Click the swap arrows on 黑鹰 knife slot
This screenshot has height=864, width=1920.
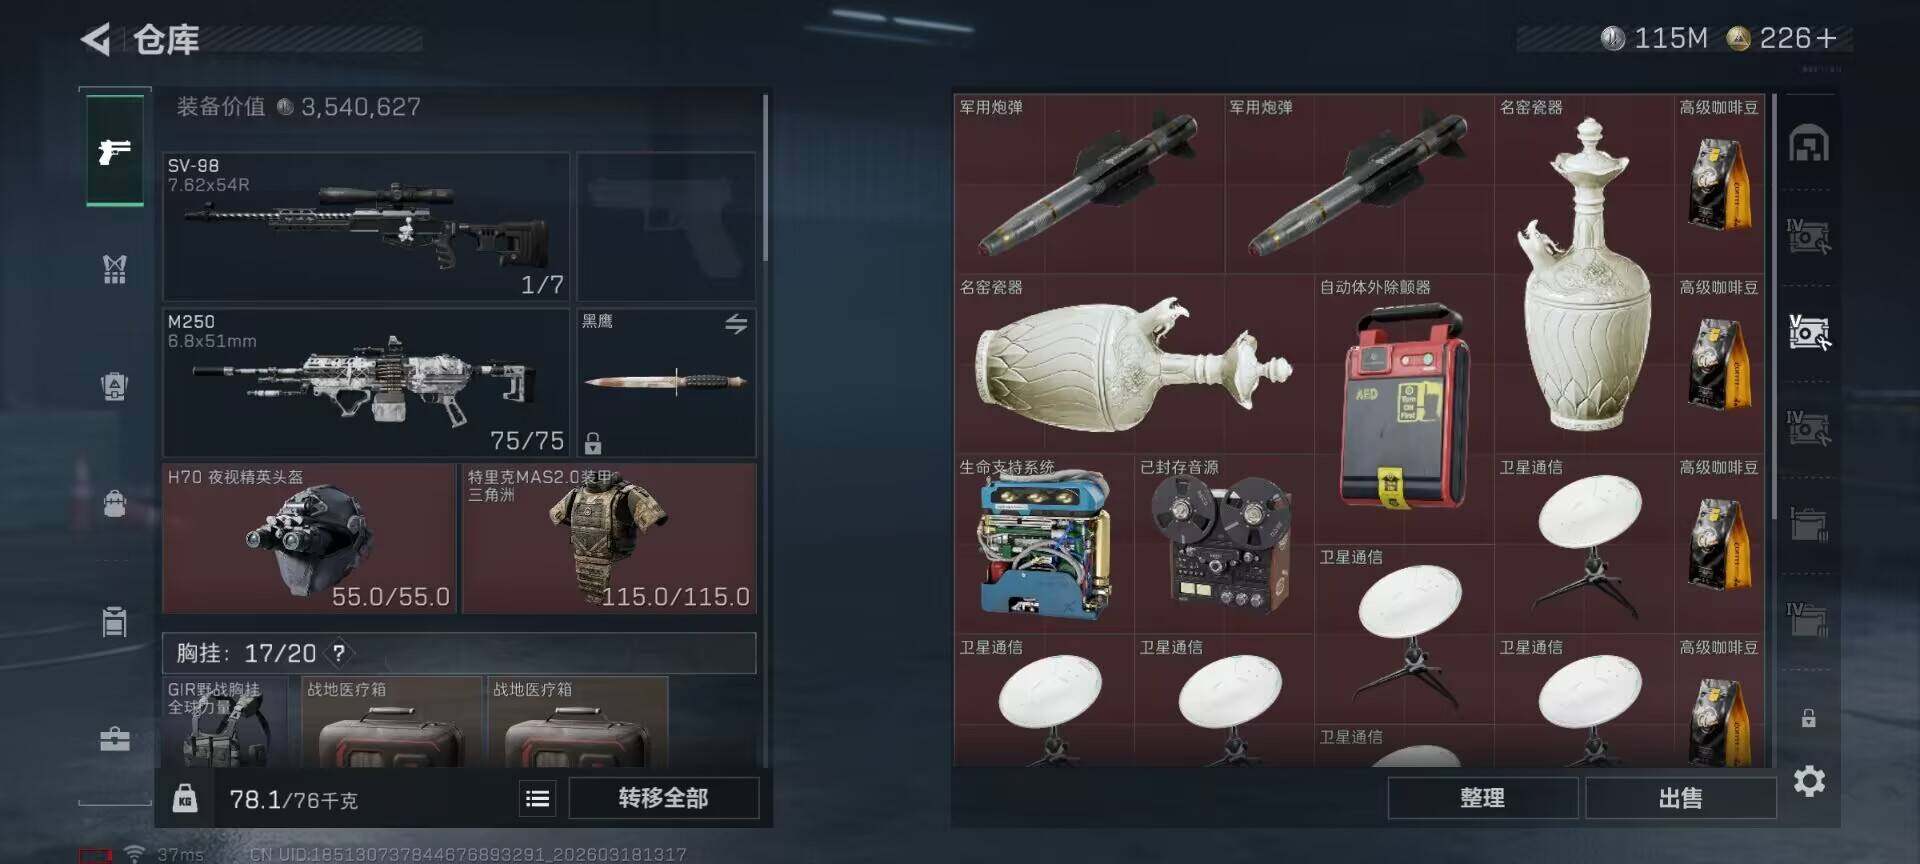coord(736,324)
